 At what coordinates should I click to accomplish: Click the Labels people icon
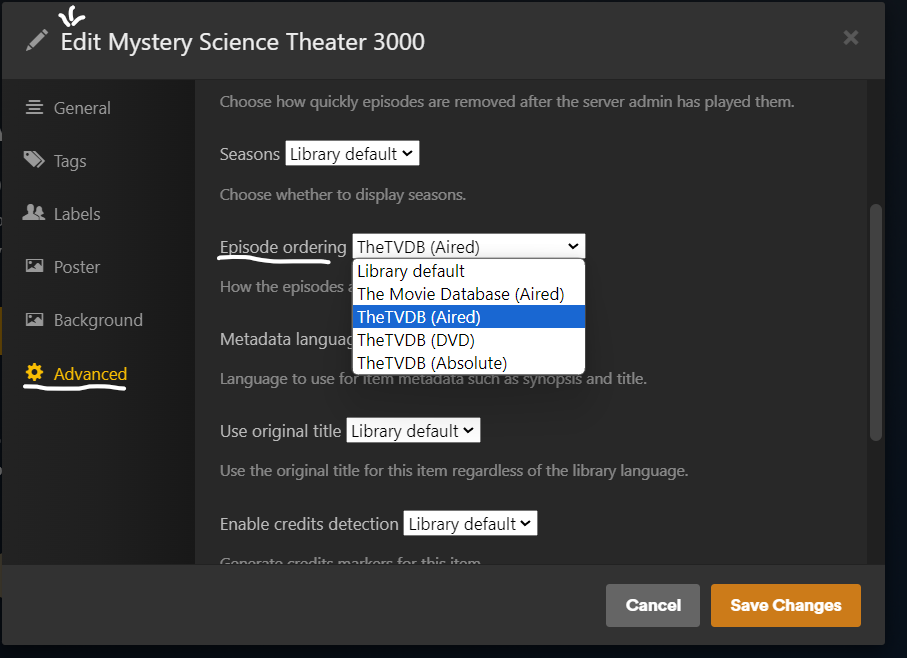pyautogui.click(x=35, y=214)
